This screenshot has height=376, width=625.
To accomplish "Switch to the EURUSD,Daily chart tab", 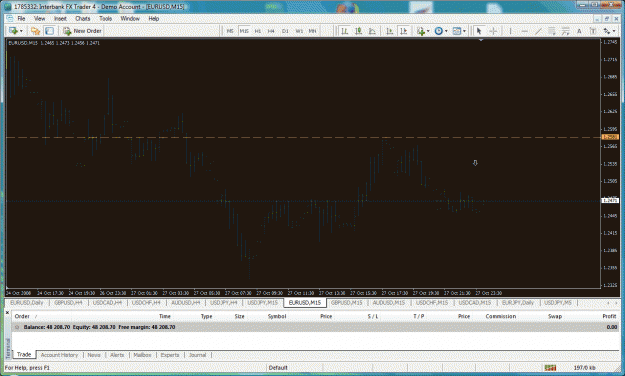I will [x=26, y=303].
